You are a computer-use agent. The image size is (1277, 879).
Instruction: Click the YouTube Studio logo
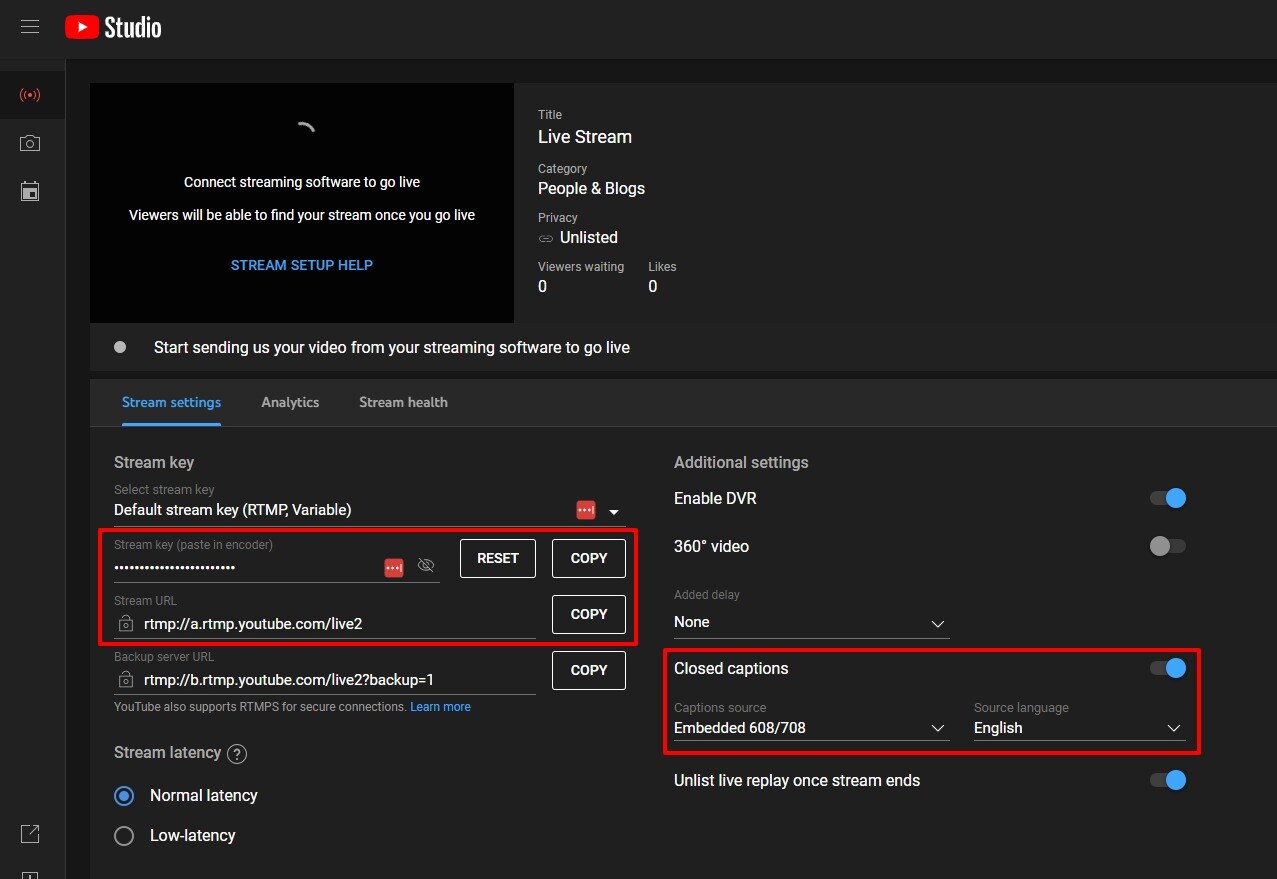[113, 27]
